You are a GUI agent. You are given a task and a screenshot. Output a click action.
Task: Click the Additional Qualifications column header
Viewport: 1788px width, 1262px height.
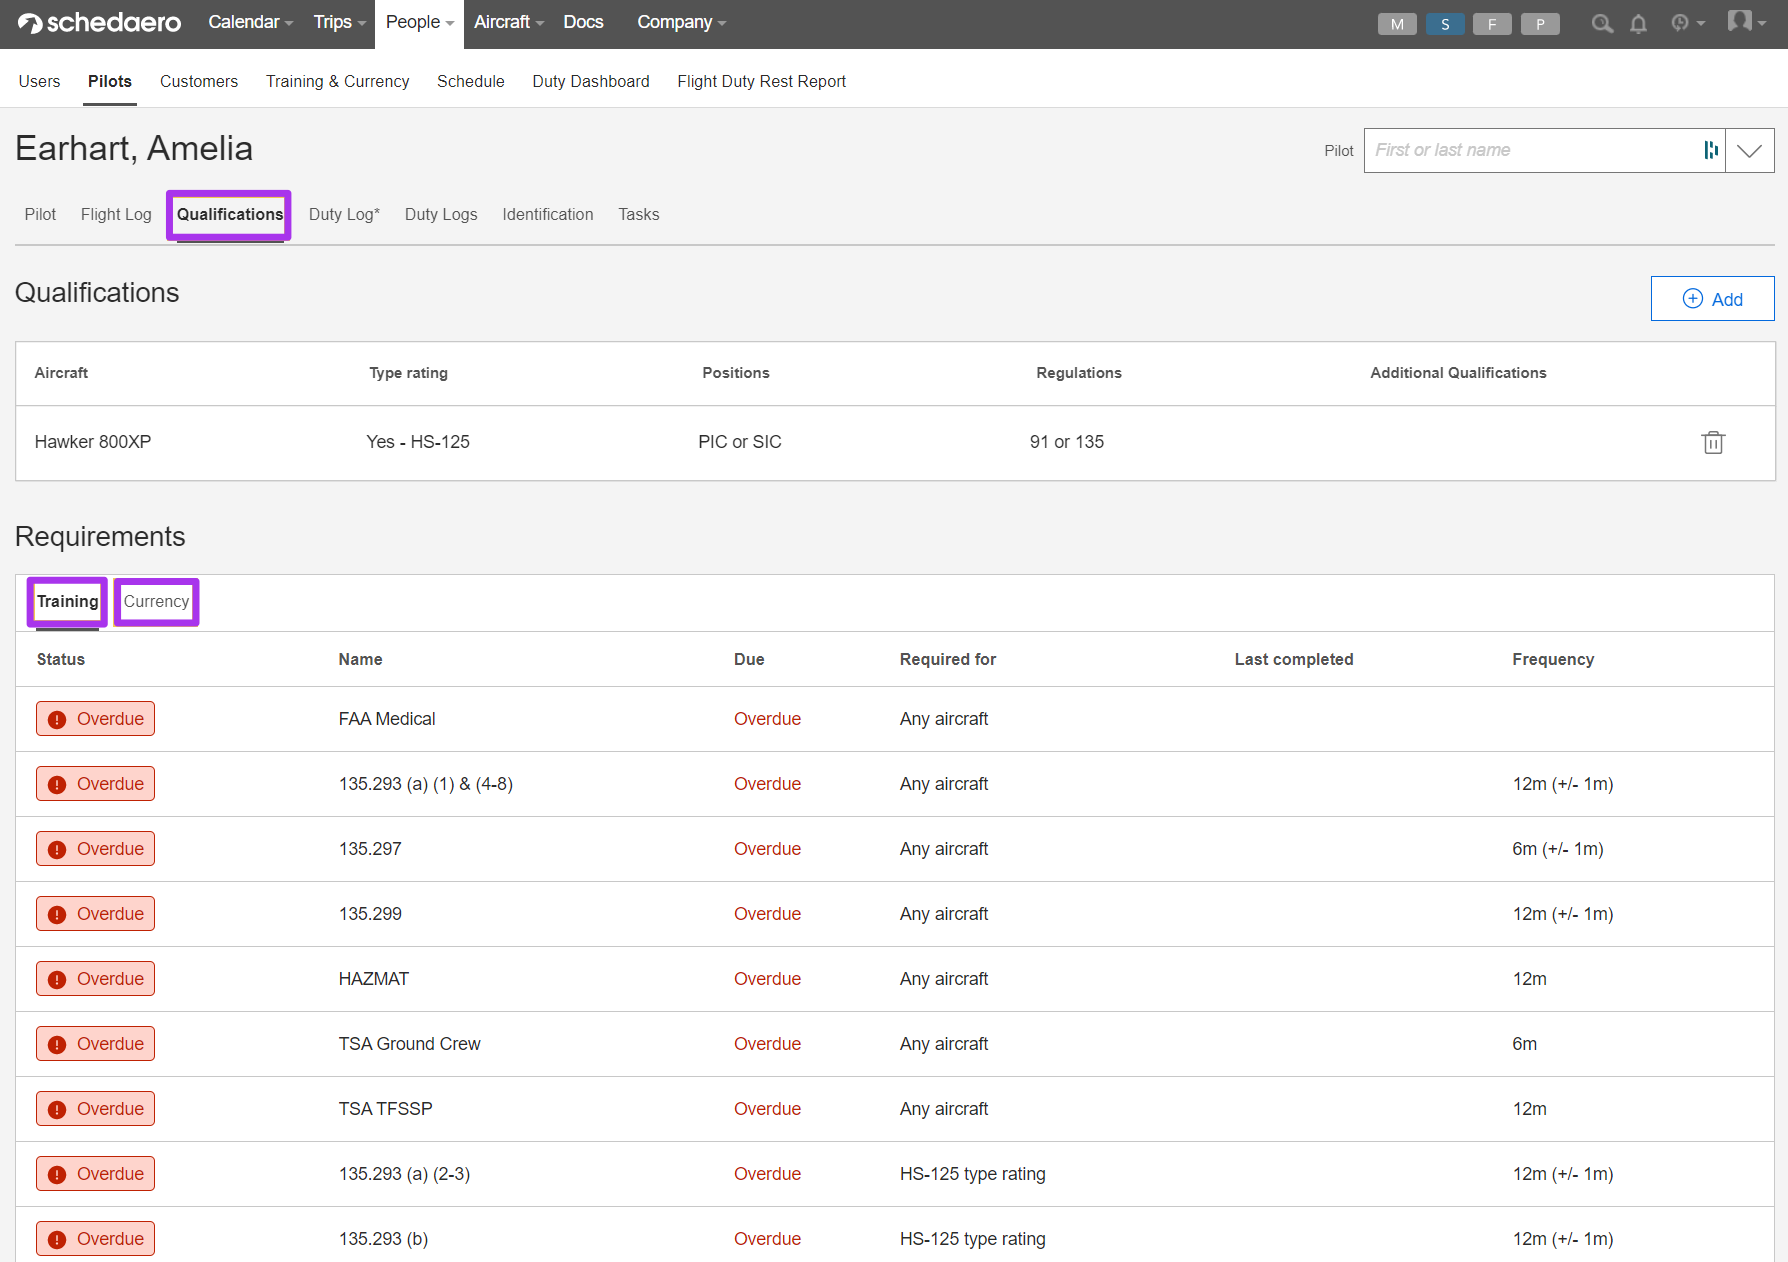click(1458, 373)
